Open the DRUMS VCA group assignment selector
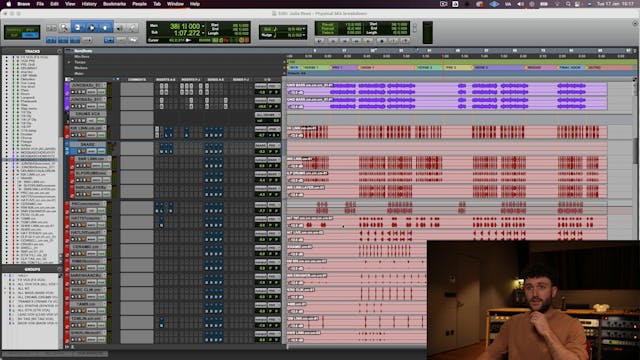 point(267,115)
